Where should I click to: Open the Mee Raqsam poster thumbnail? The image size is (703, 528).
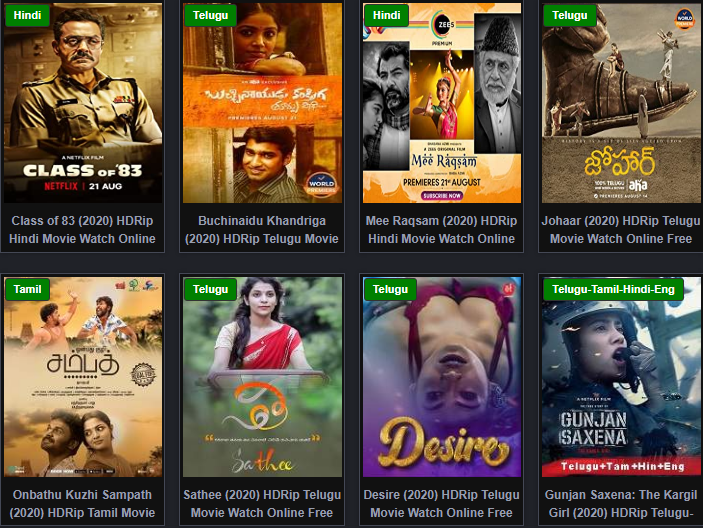tap(442, 103)
